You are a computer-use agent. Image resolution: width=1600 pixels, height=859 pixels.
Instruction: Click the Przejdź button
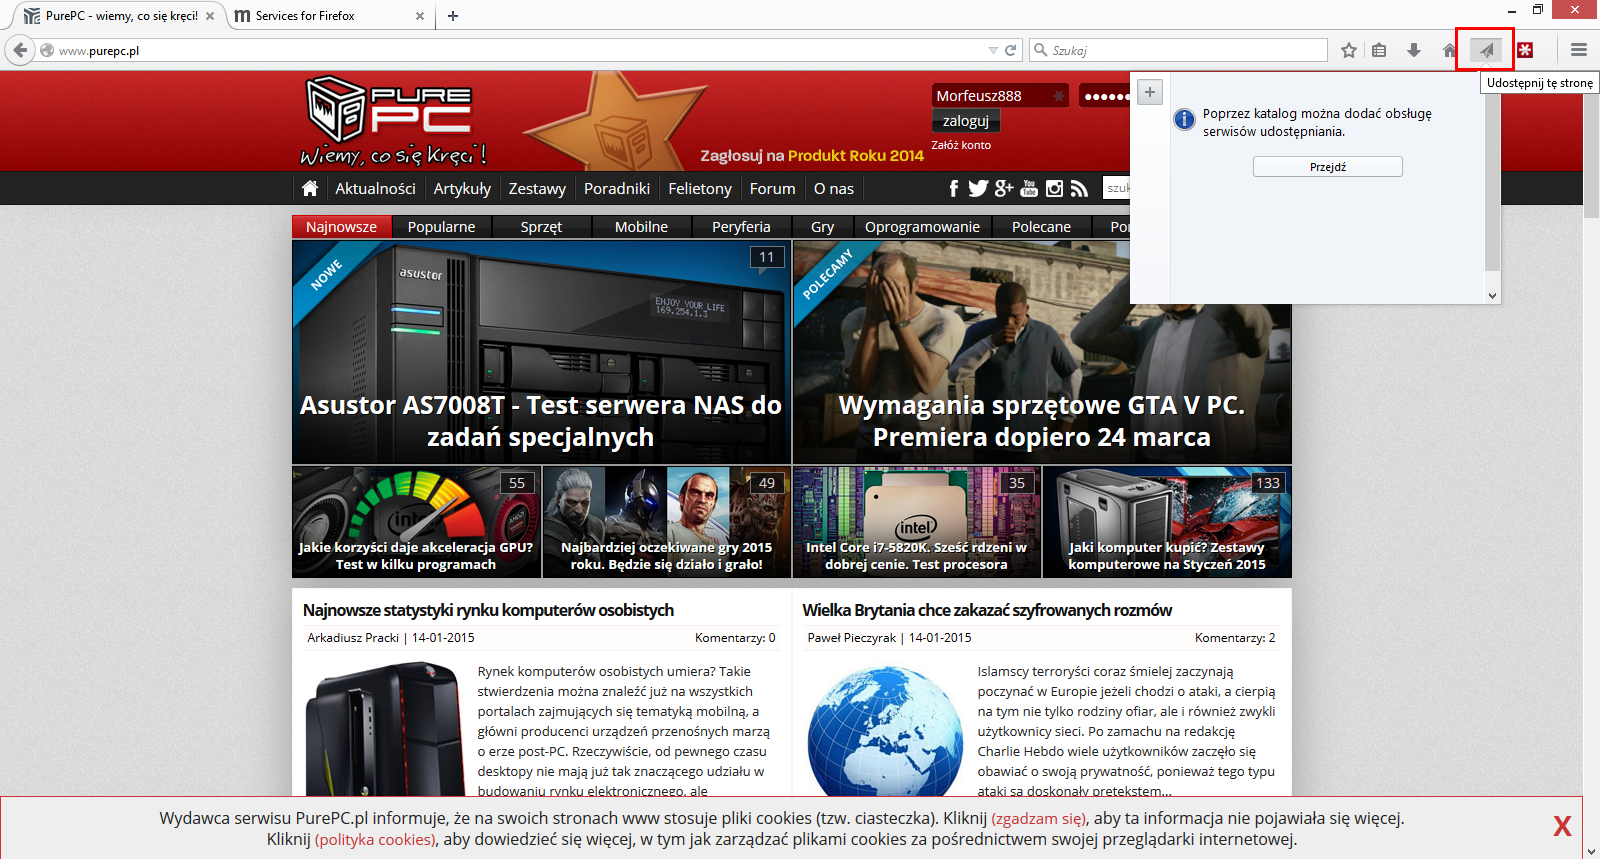(1327, 167)
